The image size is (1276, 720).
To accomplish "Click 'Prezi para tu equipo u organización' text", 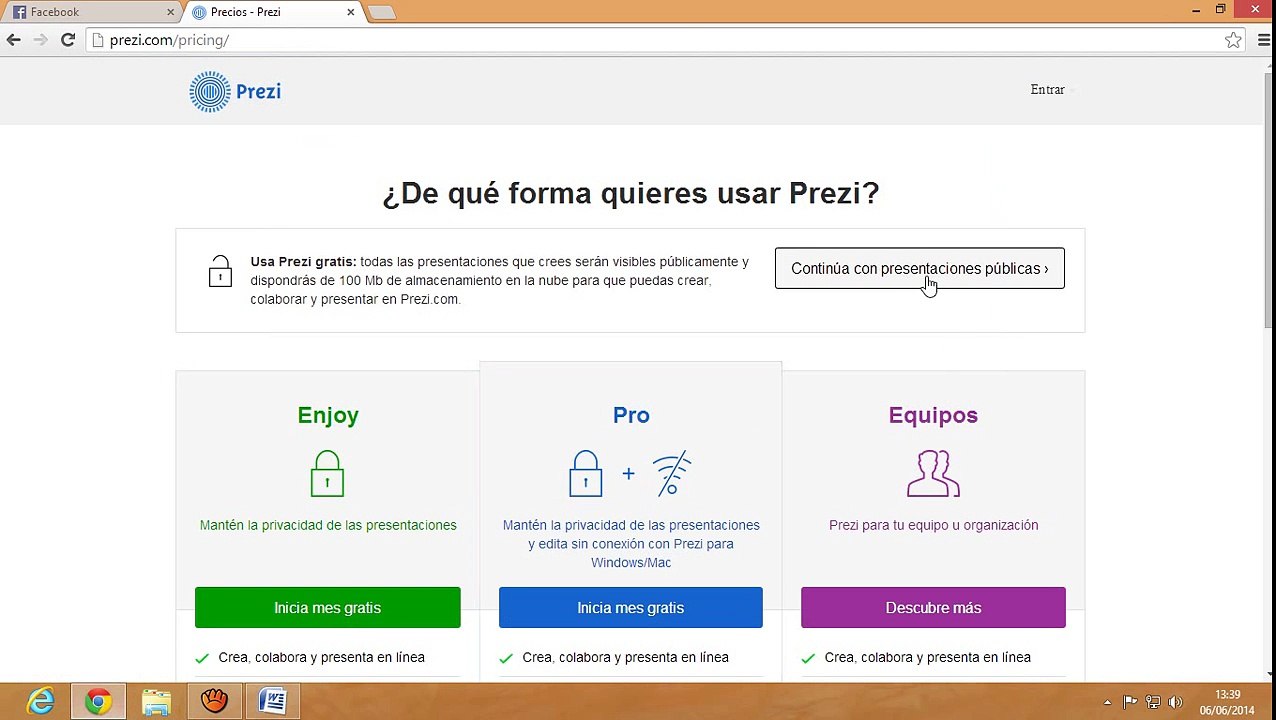I will pos(933,525).
